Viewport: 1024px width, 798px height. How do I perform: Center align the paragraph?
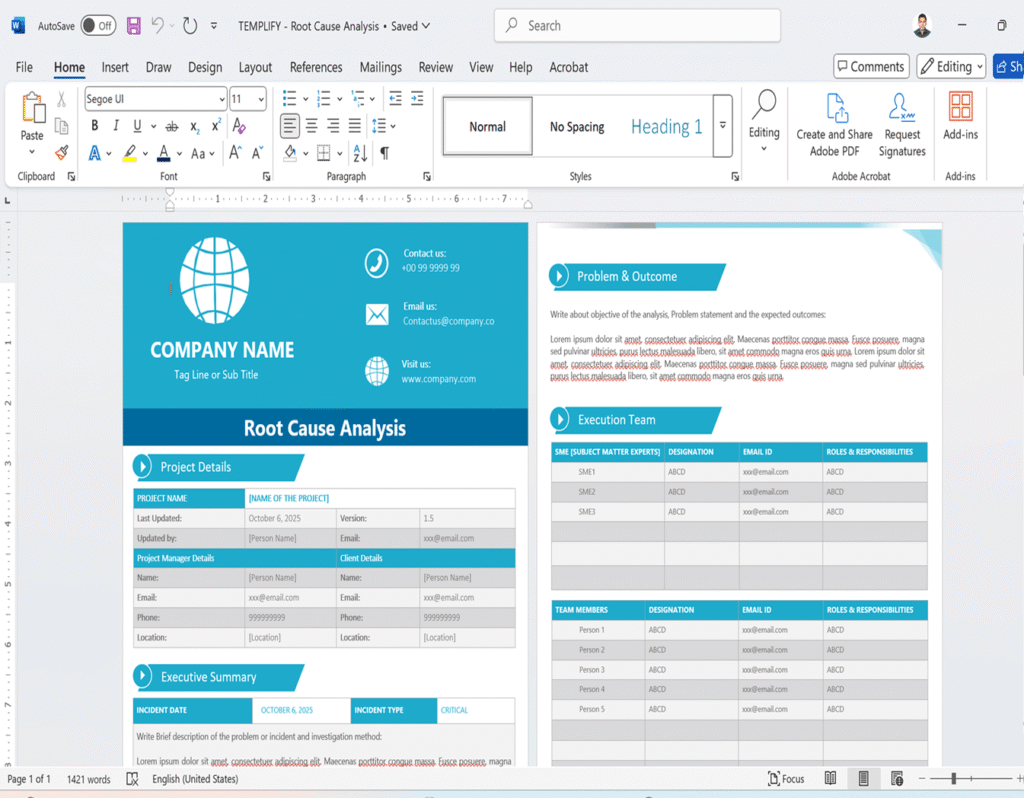coord(312,126)
